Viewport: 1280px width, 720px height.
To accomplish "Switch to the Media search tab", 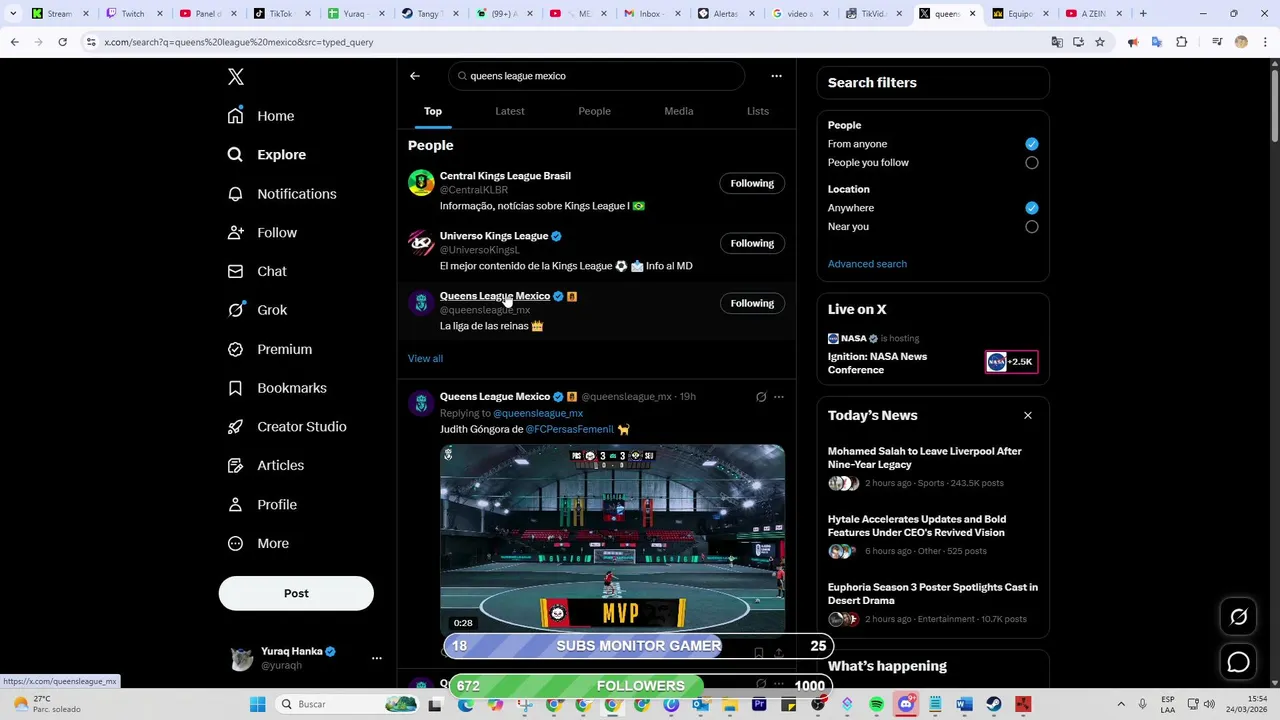I will tap(679, 111).
